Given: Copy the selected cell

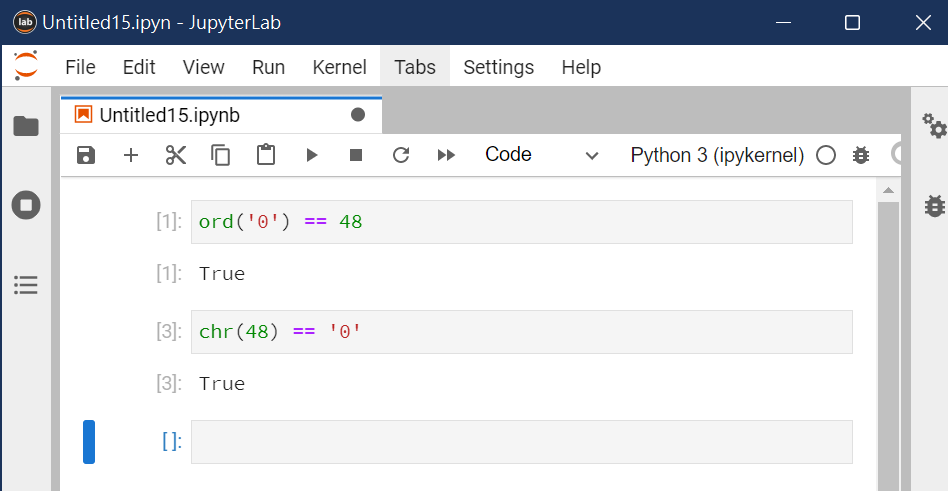Looking at the screenshot, I should pos(221,155).
